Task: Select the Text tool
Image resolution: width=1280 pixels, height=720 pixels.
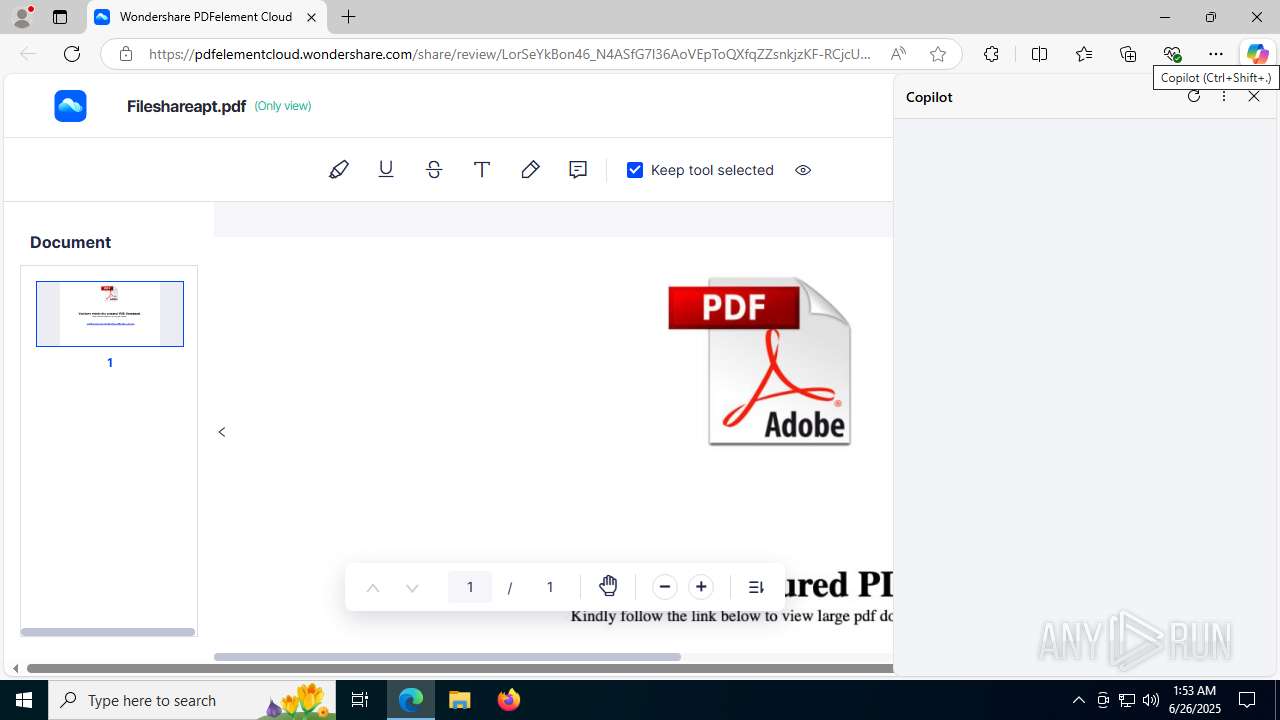Action: pyautogui.click(x=482, y=170)
